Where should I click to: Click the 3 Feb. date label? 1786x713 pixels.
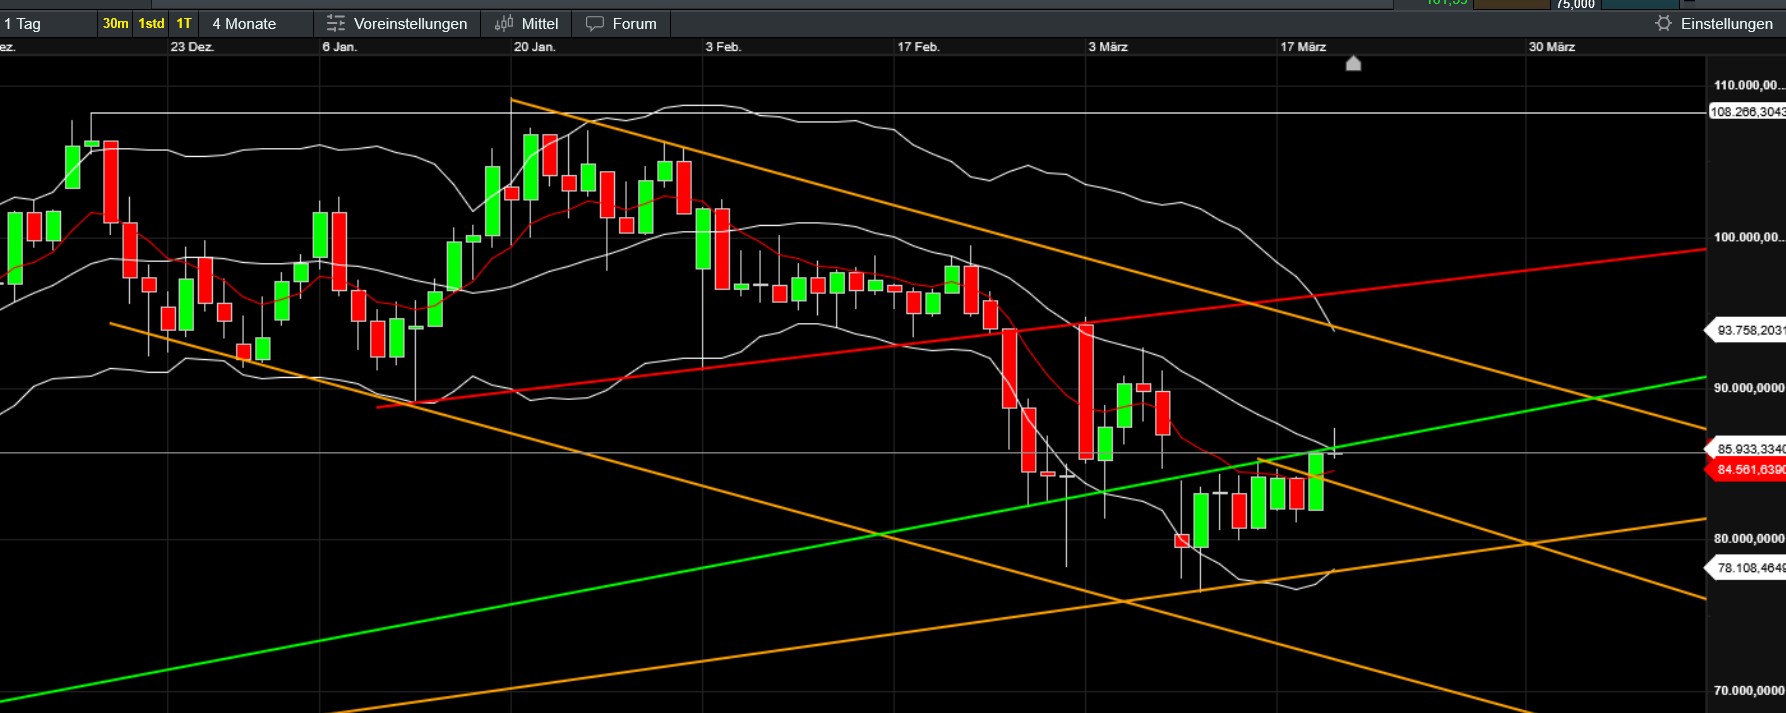(x=723, y=47)
